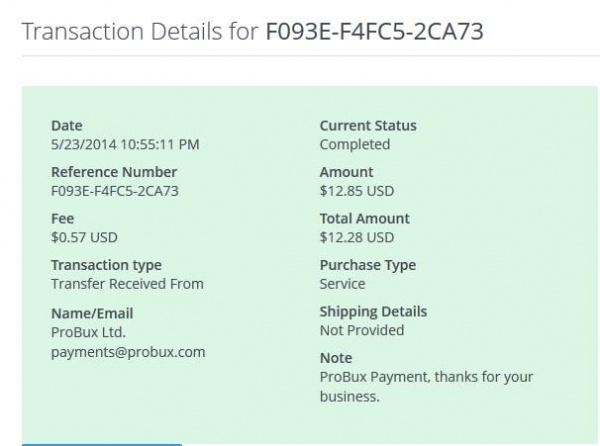Viewport: 600px width, 446px height.
Task: Click the transaction ID in the page heading
Action: click(x=374, y=31)
